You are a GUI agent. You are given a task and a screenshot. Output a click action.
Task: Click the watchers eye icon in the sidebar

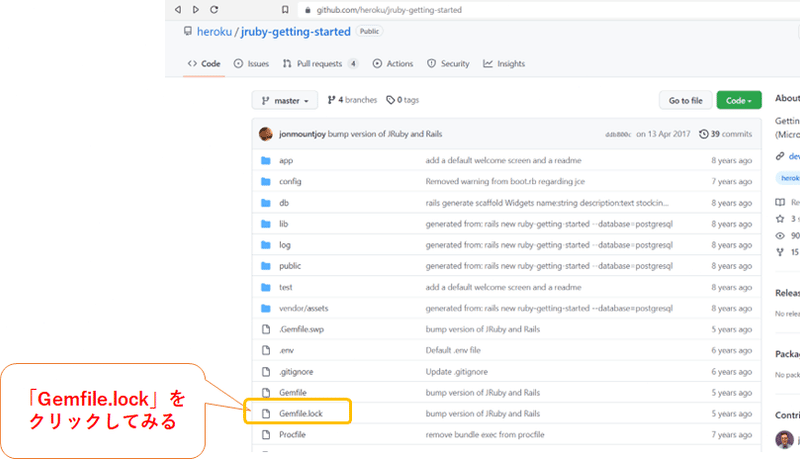(x=780, y=236)
